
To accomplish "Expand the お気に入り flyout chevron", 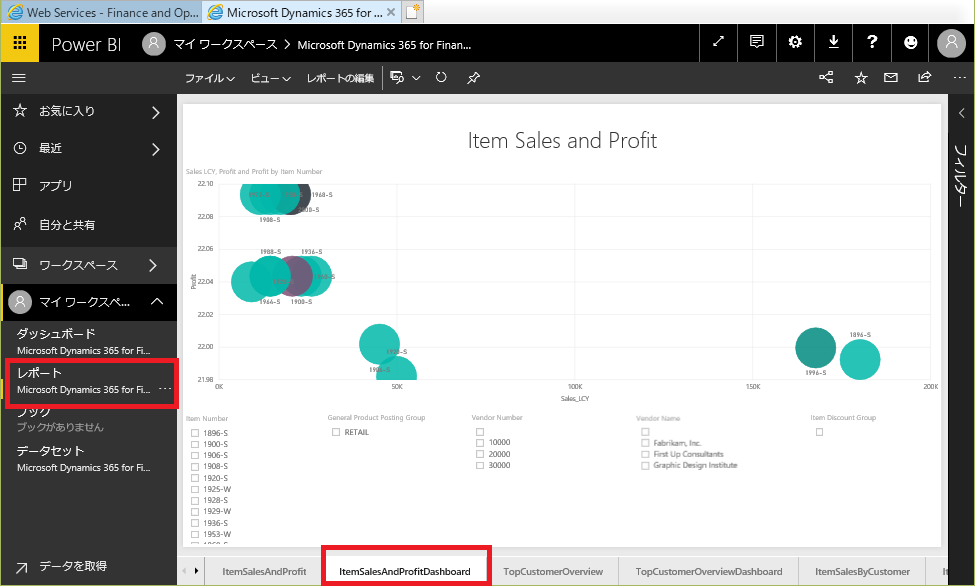I will [155, 112].
